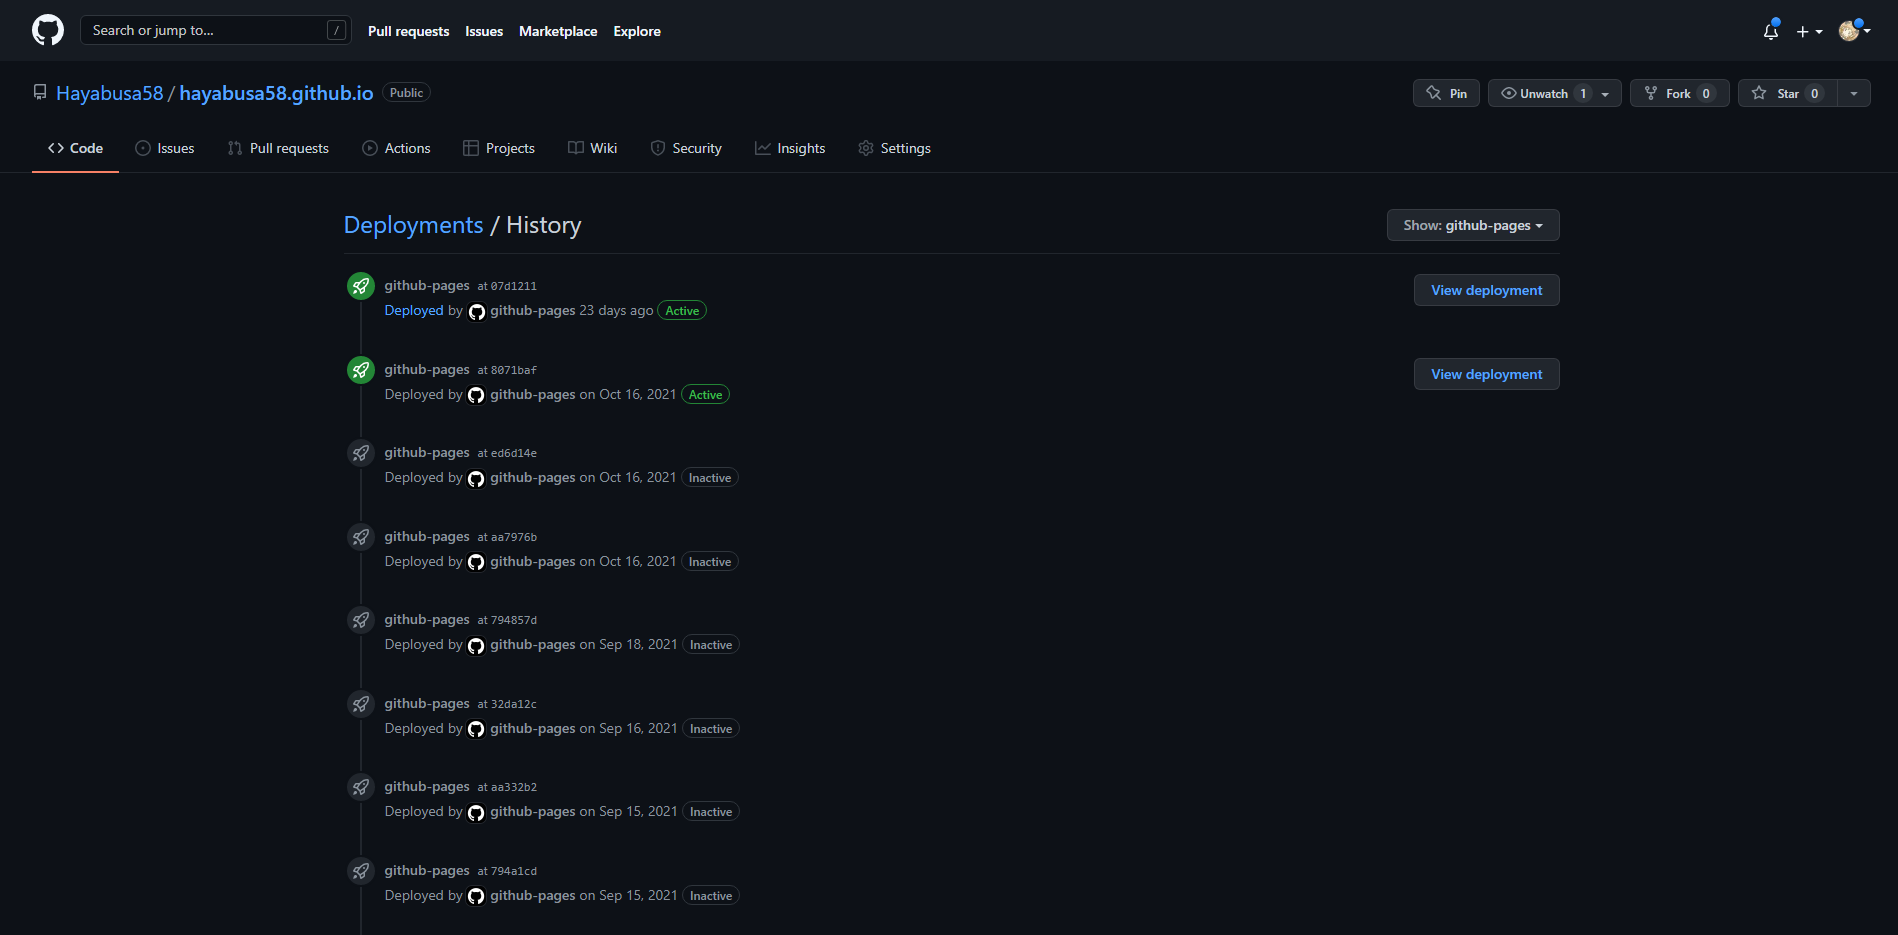This screenshot has width=1898, height=935.
Task: Click the Inactive badge on ed6d14e row
Action: (x=710, y=478)
